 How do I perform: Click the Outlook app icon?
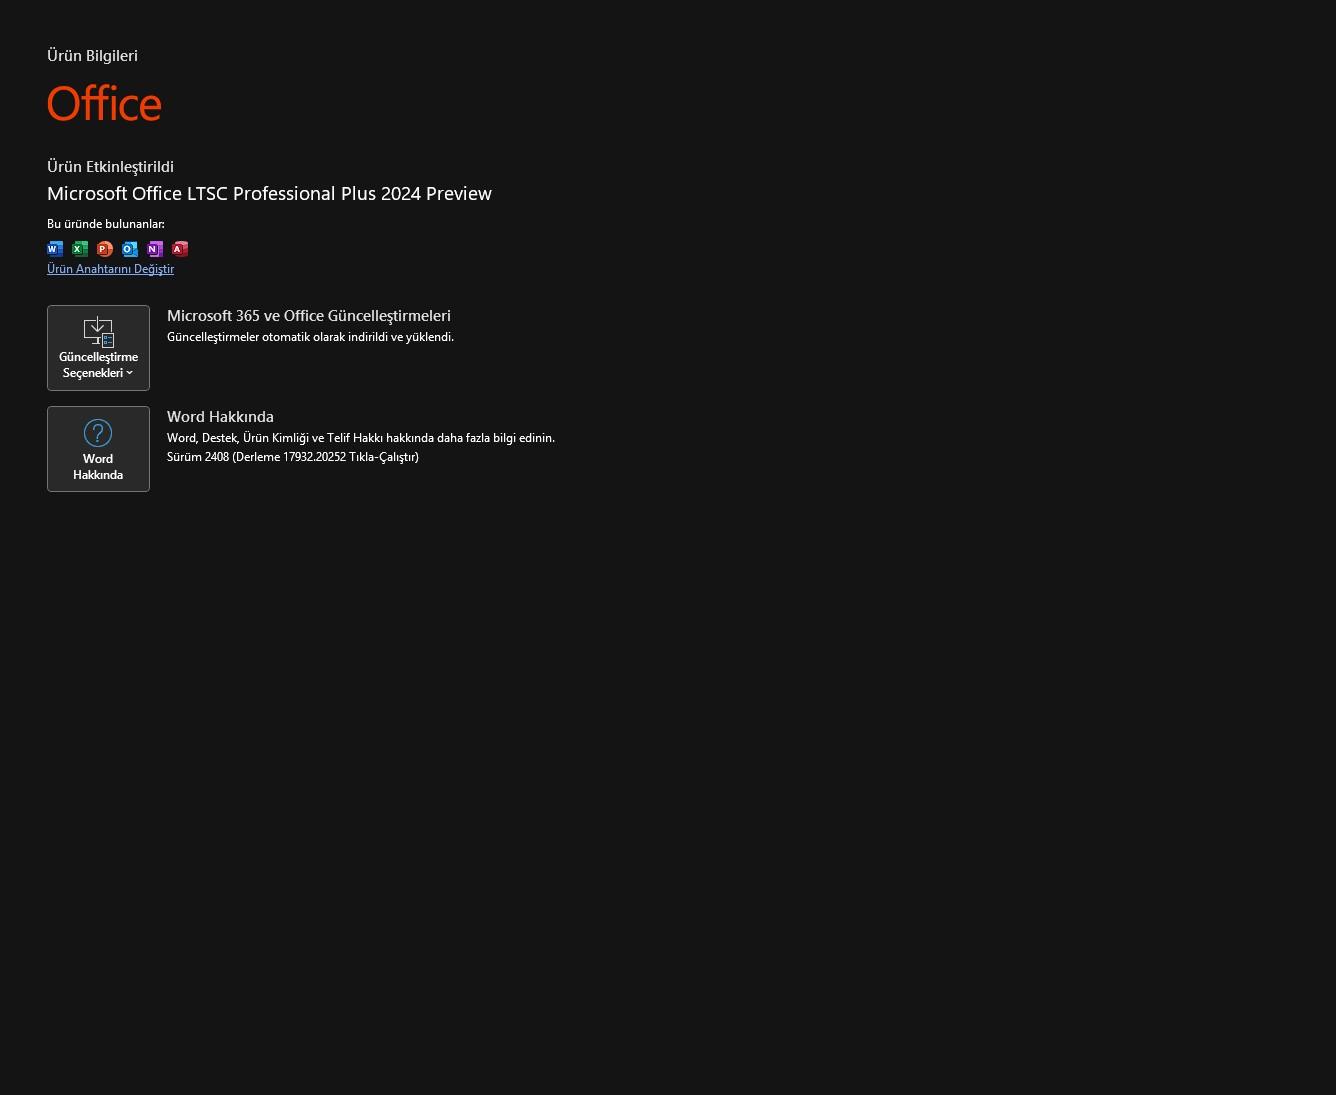coord(130,249)
